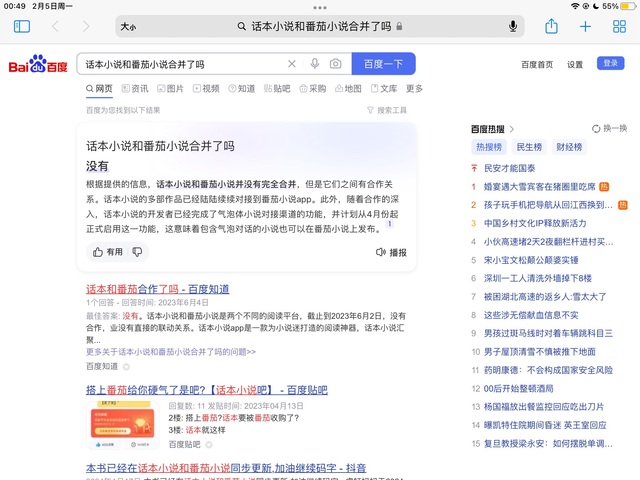Open the 本书已经在话本小说和番茄小说同步更新 抖音 result

coord(226,468)
